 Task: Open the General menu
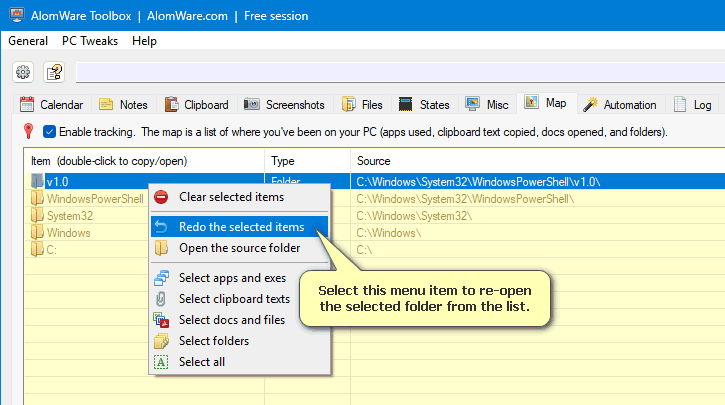pos(28,41)
